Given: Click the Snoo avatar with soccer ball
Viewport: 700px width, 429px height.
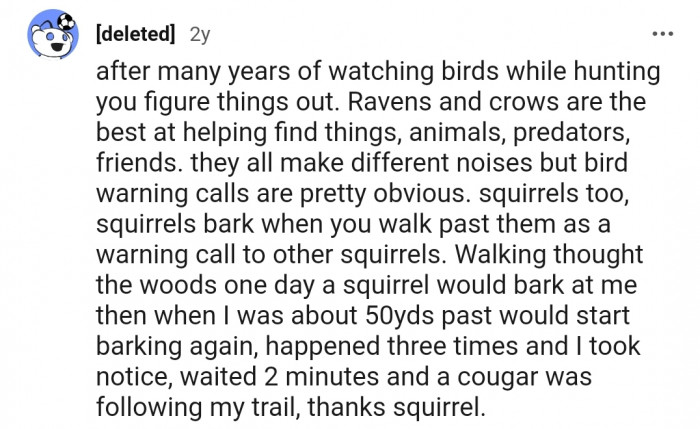Looking at the screenshot, I should [x=53, y=34].
